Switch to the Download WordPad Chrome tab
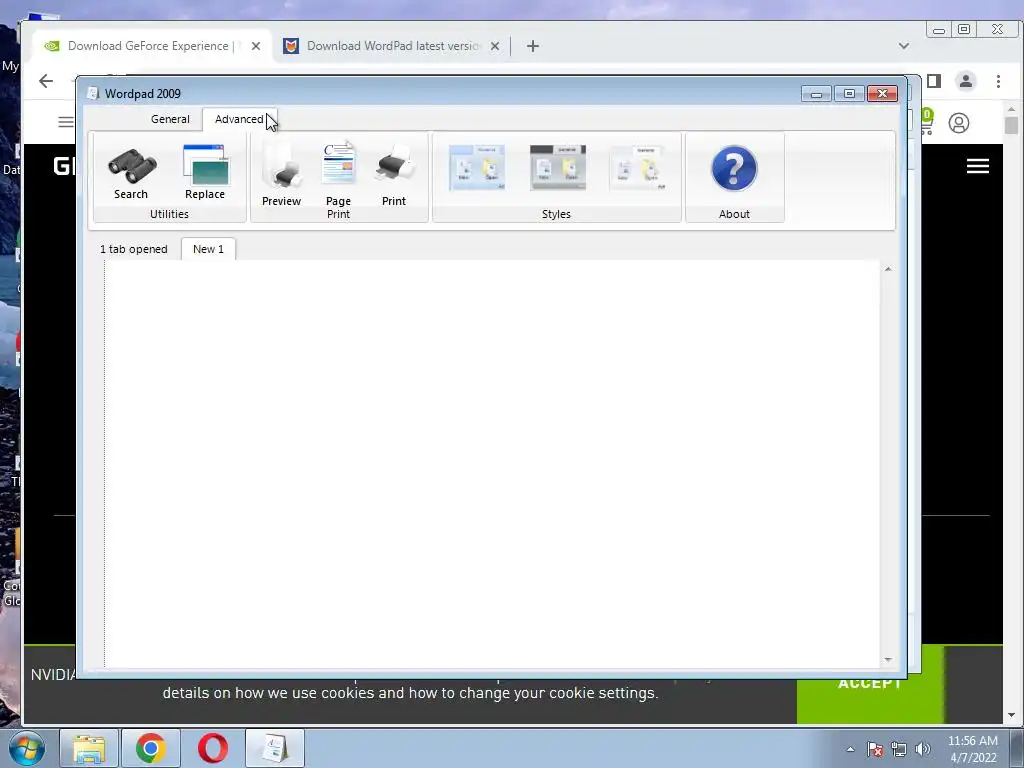This screenshot has width=1024, height=768. (393, 46)
